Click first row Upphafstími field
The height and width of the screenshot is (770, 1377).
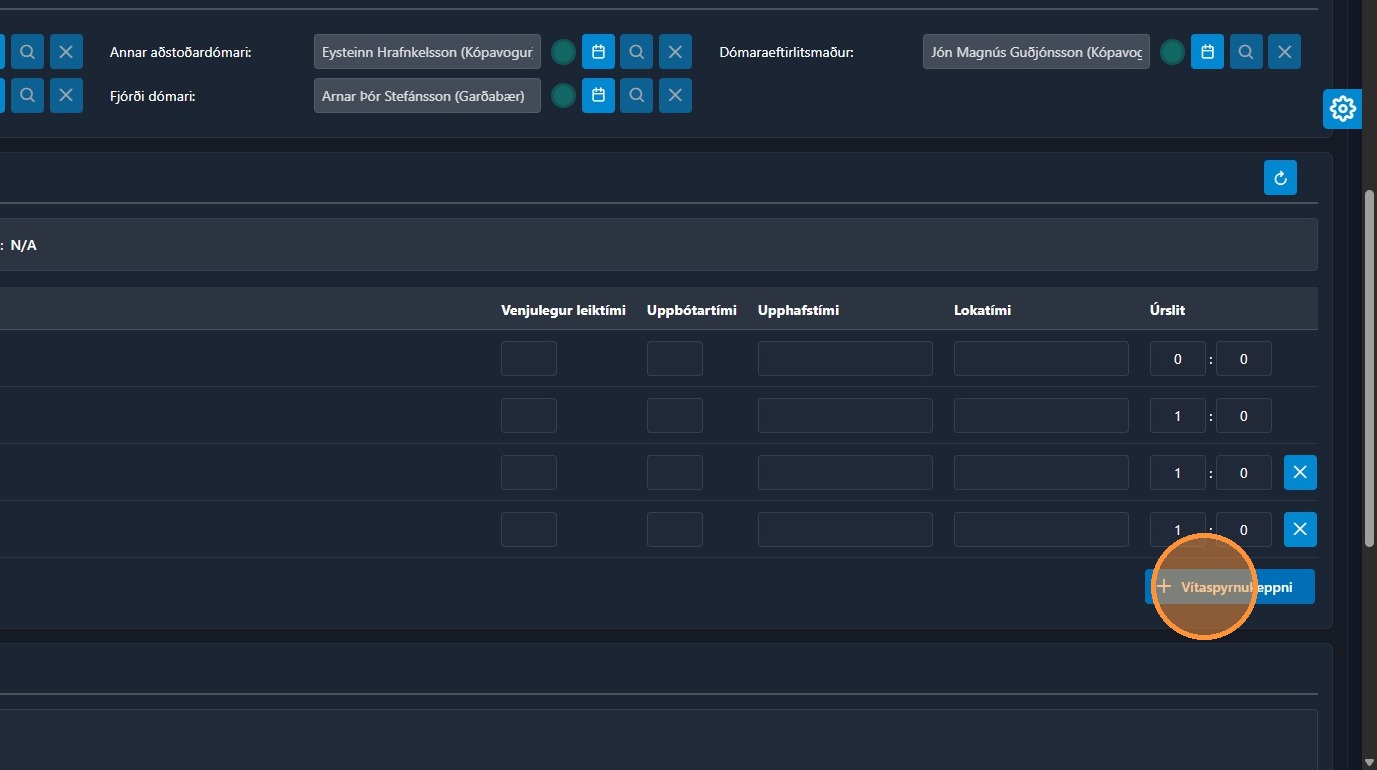click(x=844, y=359)
